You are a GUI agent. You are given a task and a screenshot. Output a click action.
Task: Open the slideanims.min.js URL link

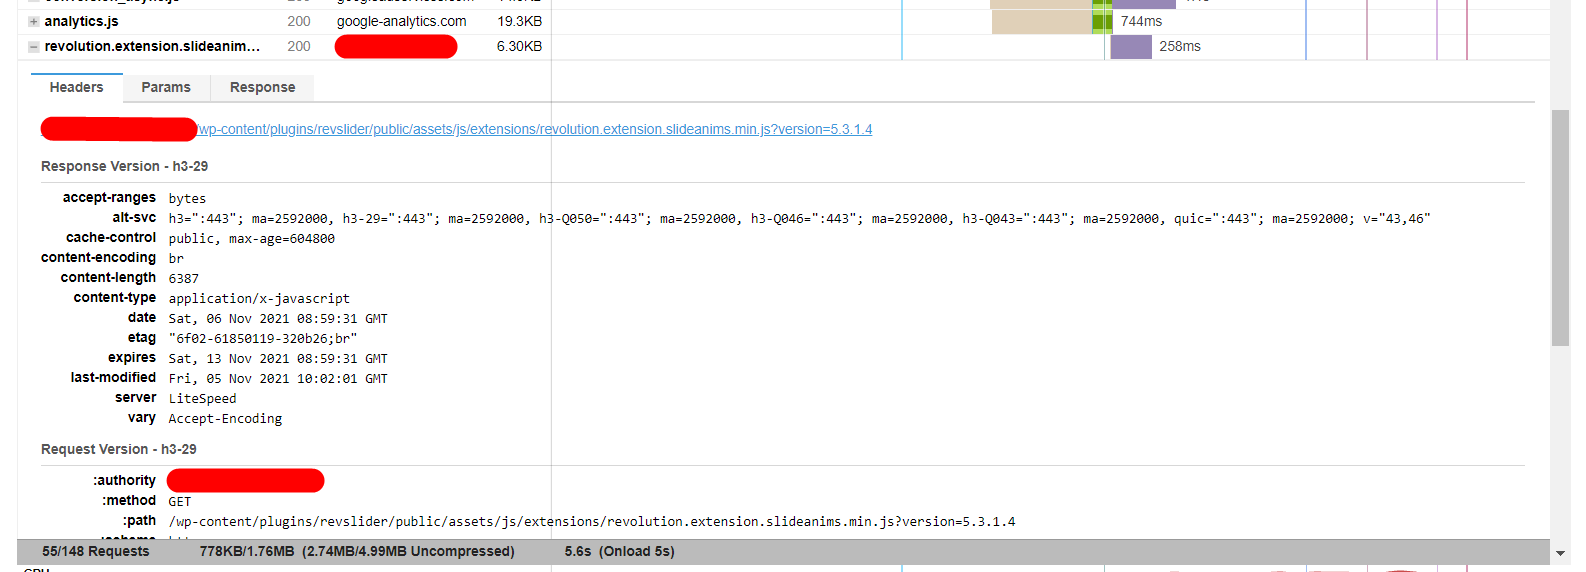(535, 129)
